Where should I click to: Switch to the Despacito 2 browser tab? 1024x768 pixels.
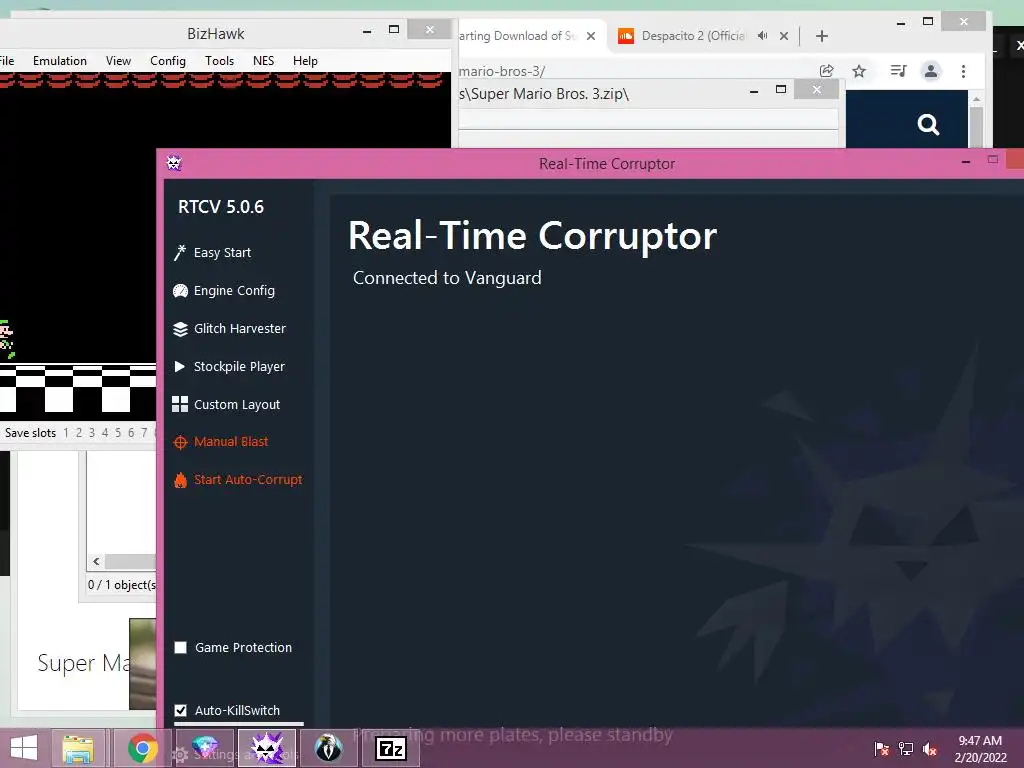pyautogui.click(x=693, y=36)
